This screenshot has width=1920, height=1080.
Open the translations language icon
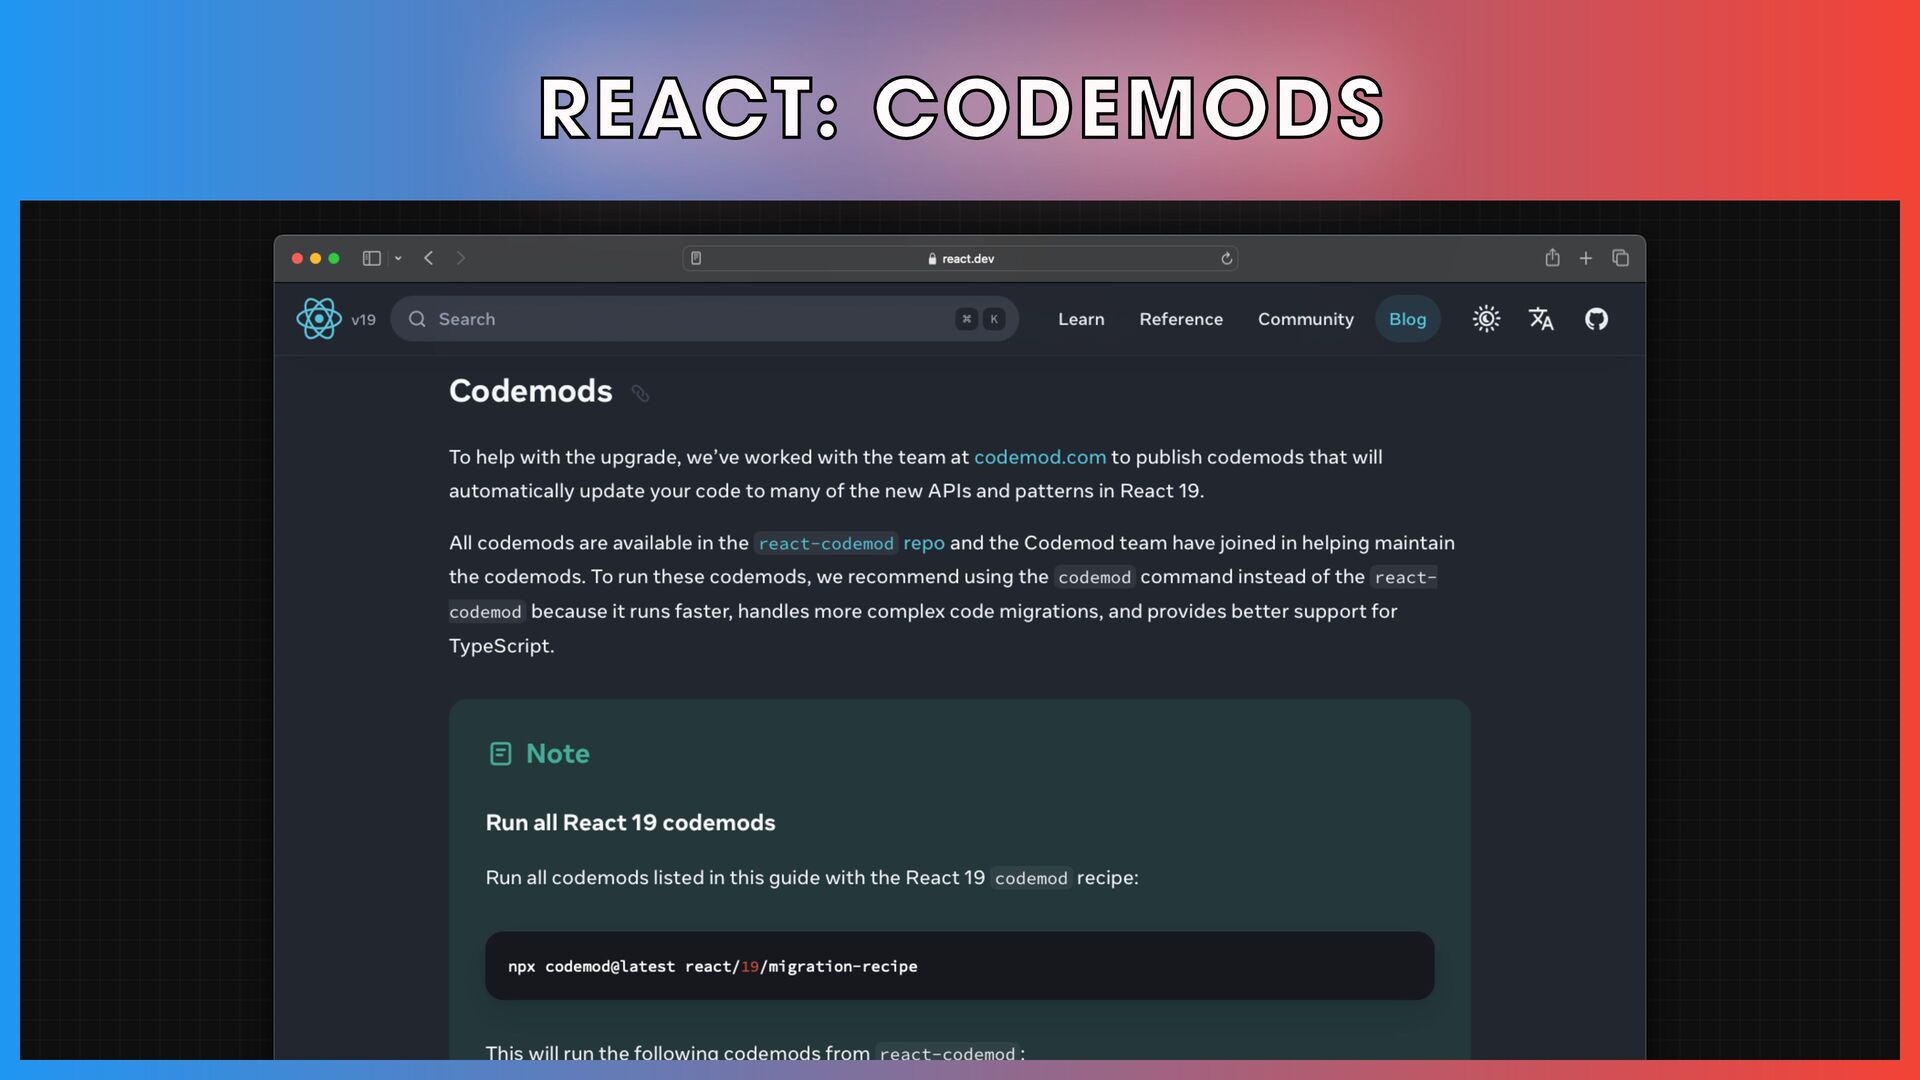(x=1541, y=319)
